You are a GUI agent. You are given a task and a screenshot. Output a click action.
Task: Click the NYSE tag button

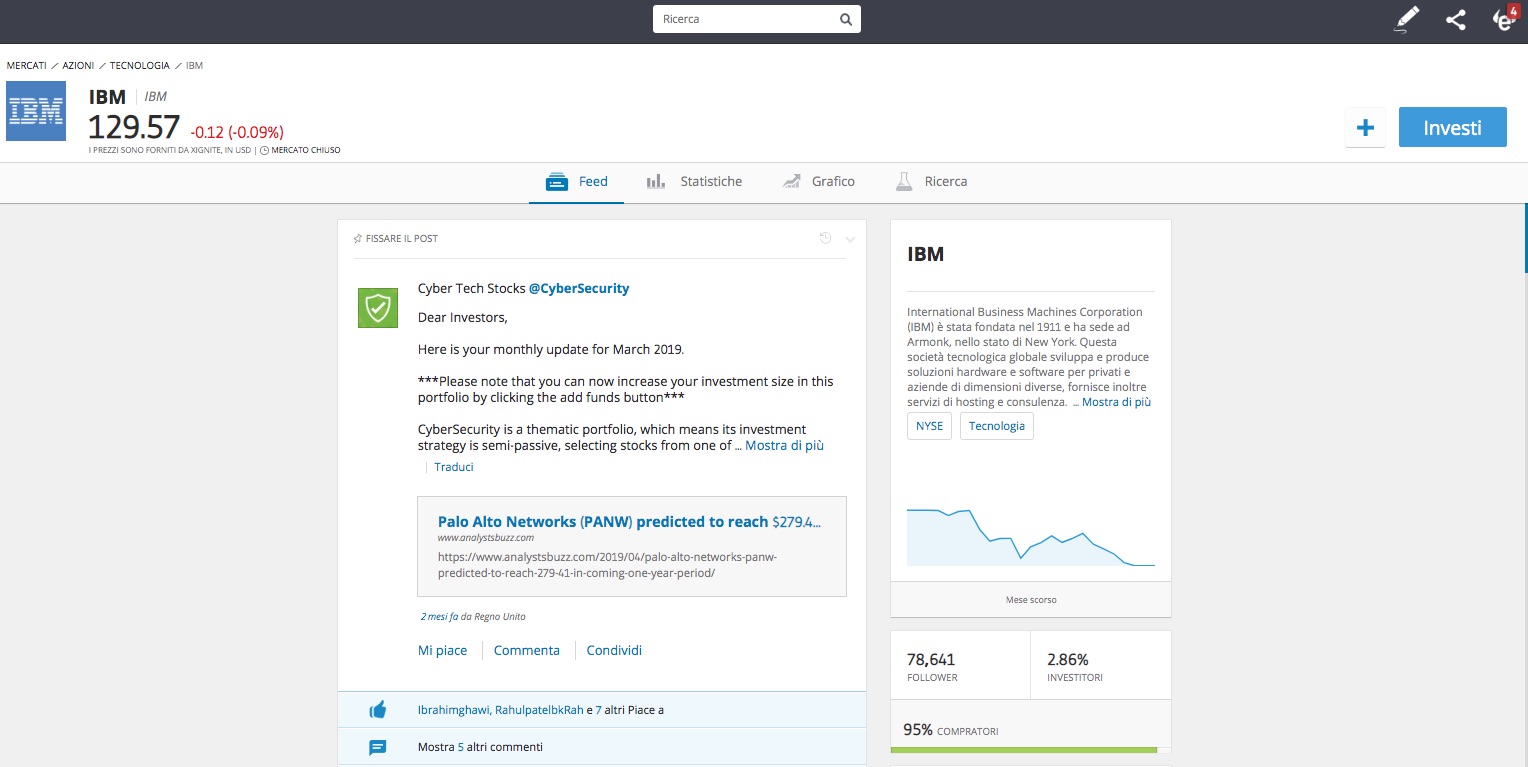[929, 426]
